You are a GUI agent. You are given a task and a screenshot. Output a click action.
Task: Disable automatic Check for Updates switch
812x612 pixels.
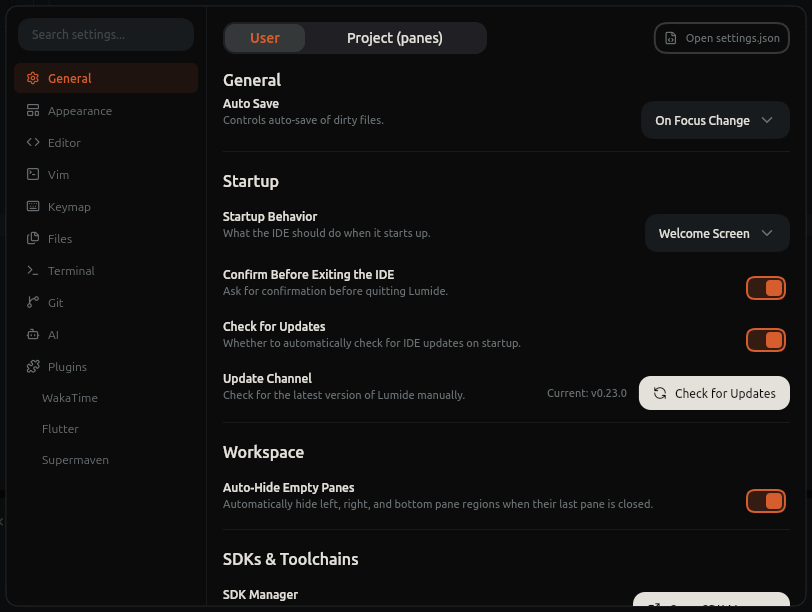point(766,340)
